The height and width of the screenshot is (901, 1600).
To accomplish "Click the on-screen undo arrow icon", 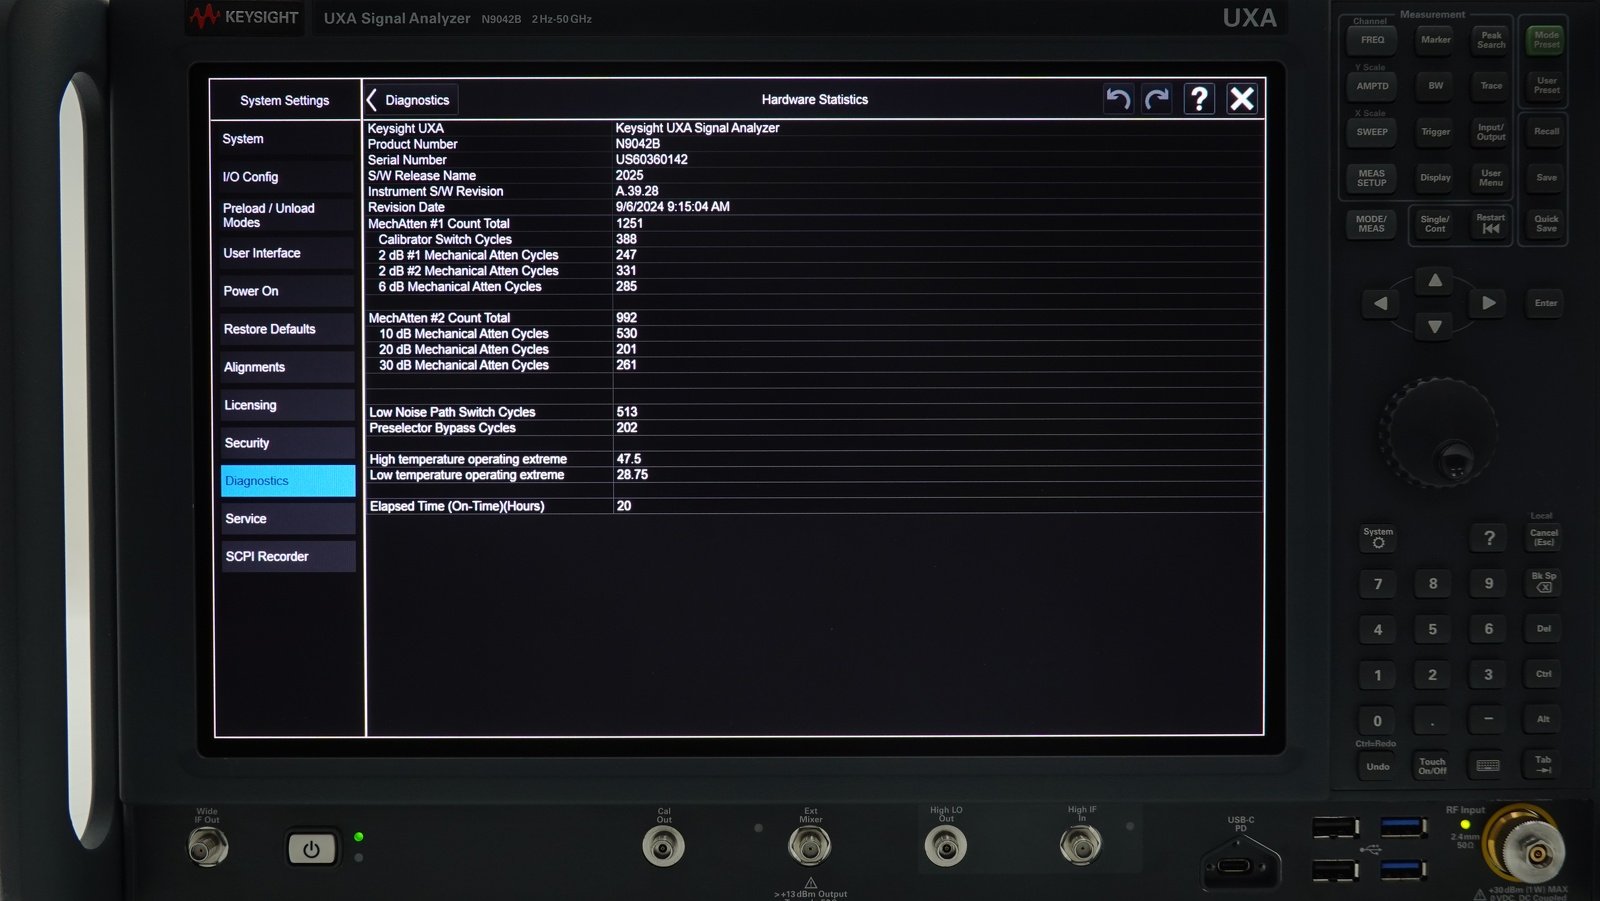I will 1118,99.
